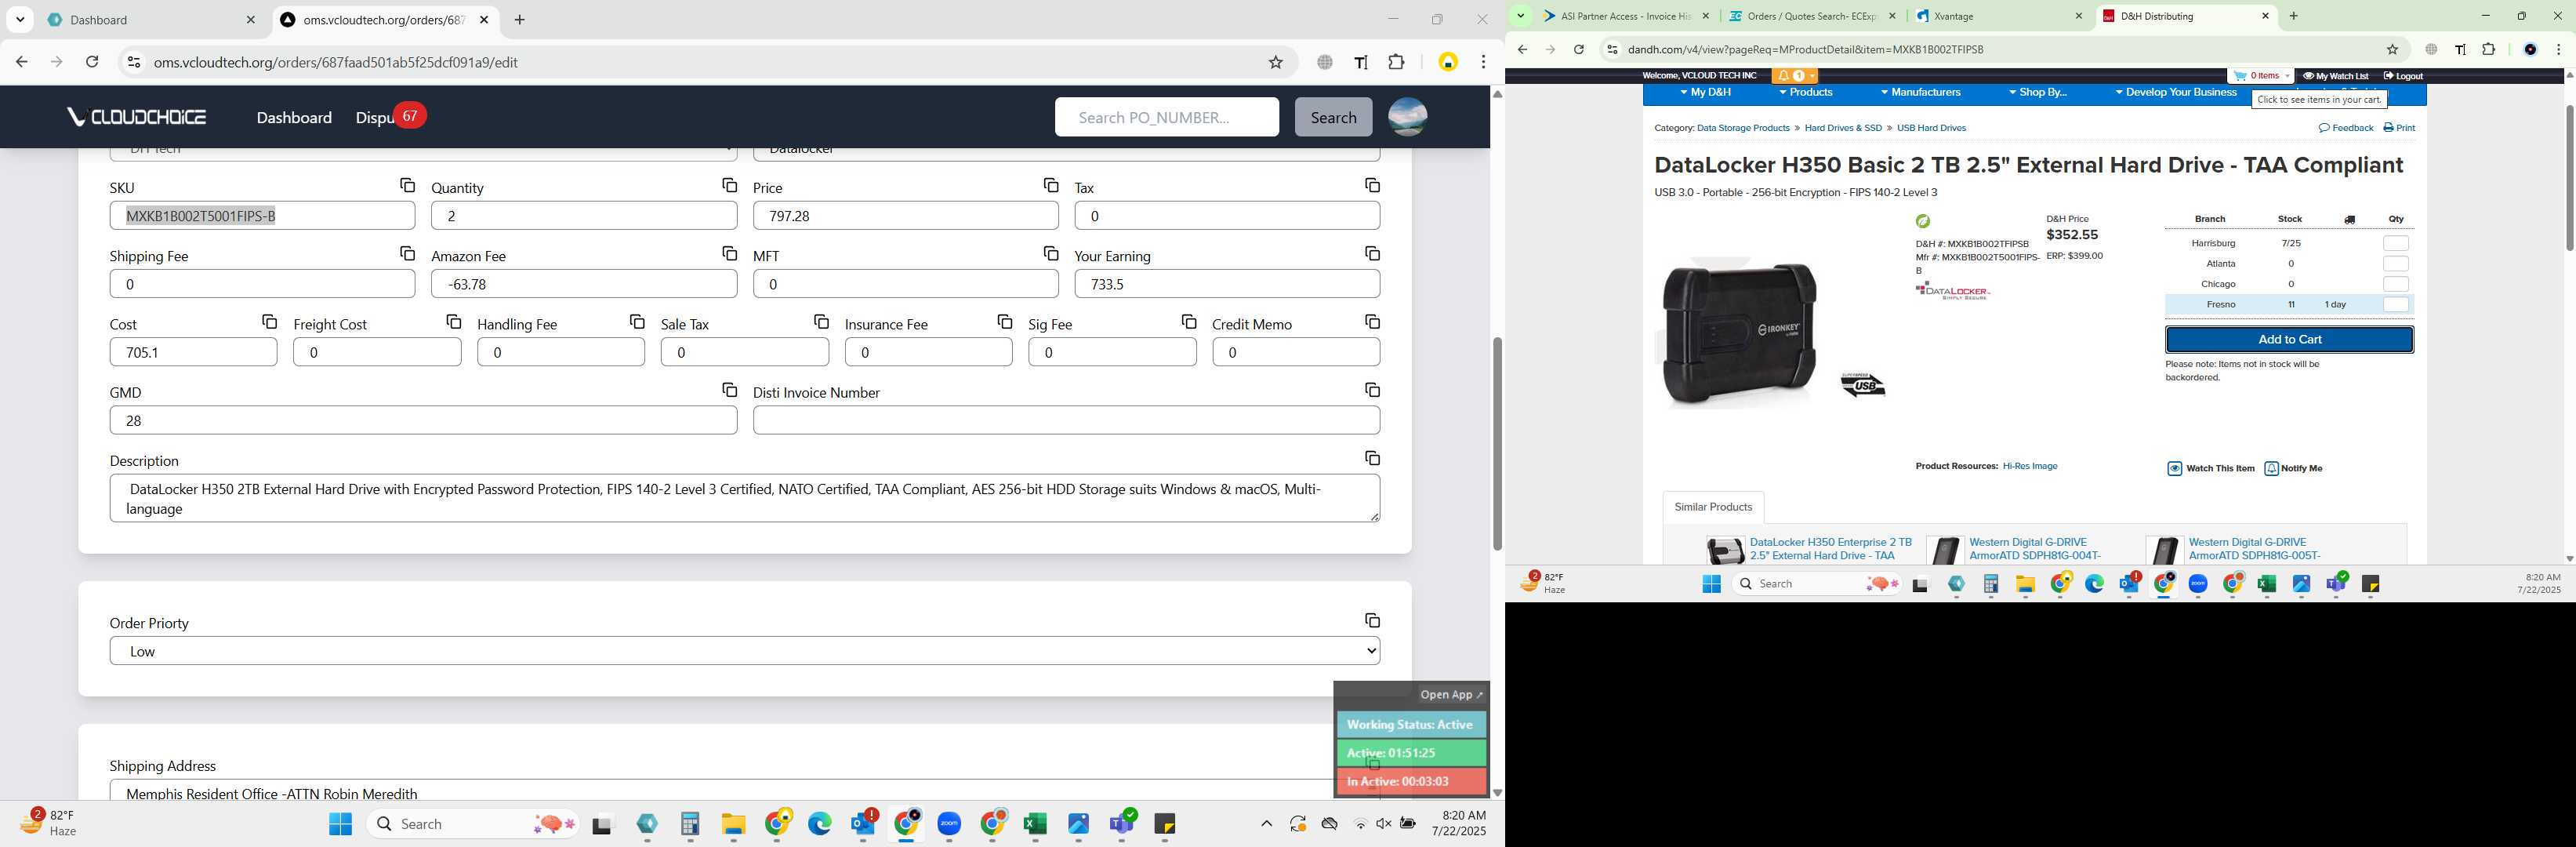Image resolution: width=2576 pixels, height=847 pixels.
Task: Copy the Insurance Fee value
Action: [1004, 322]
